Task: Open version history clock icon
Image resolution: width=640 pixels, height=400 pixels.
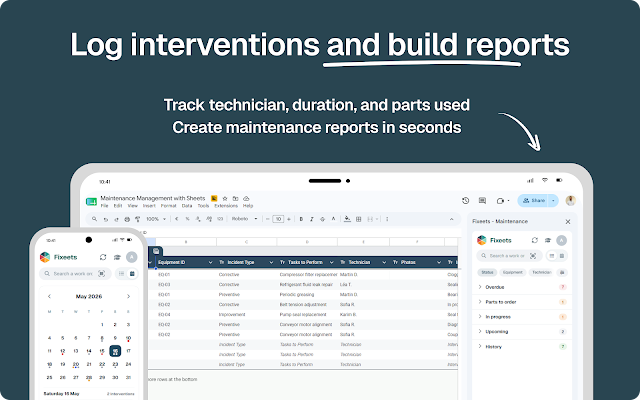Action: pos(465,200)
